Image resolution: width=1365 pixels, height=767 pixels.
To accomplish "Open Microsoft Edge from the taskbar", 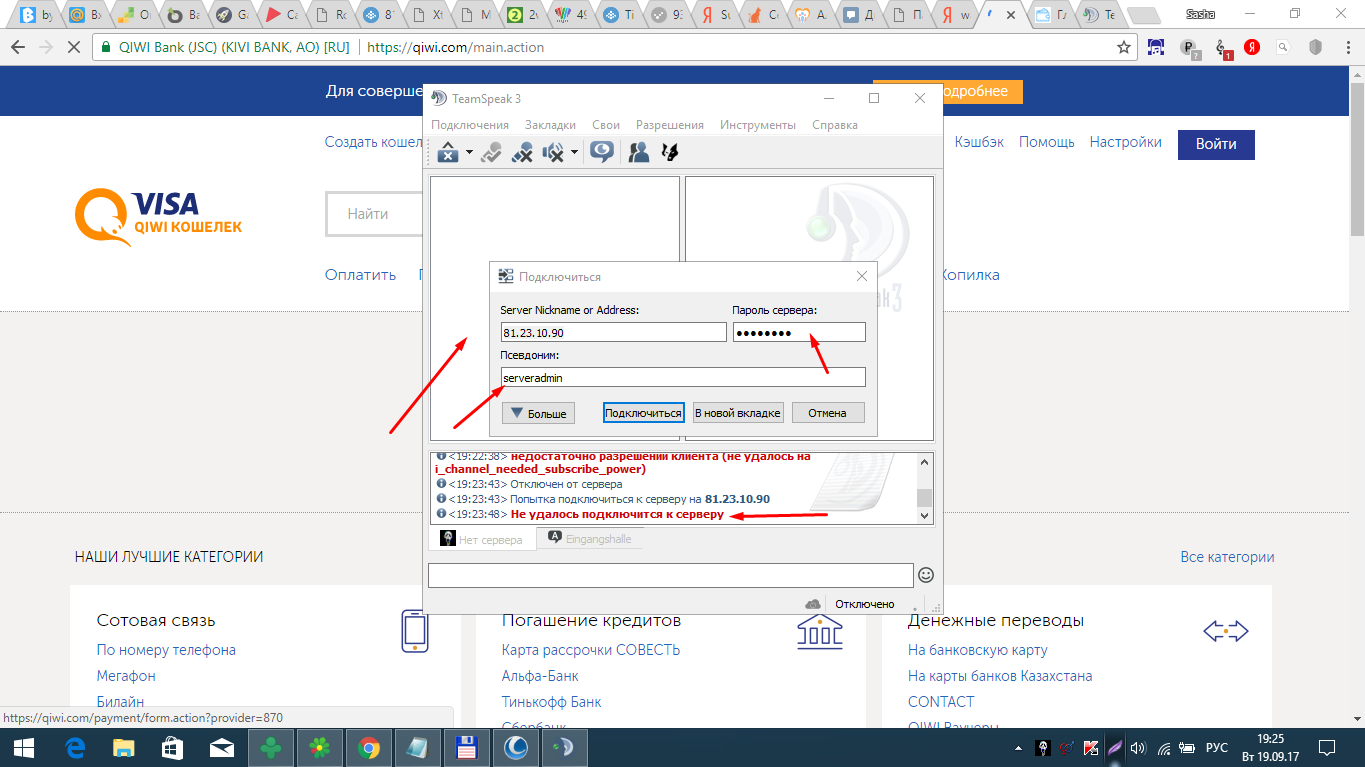I will pos(75,747).
